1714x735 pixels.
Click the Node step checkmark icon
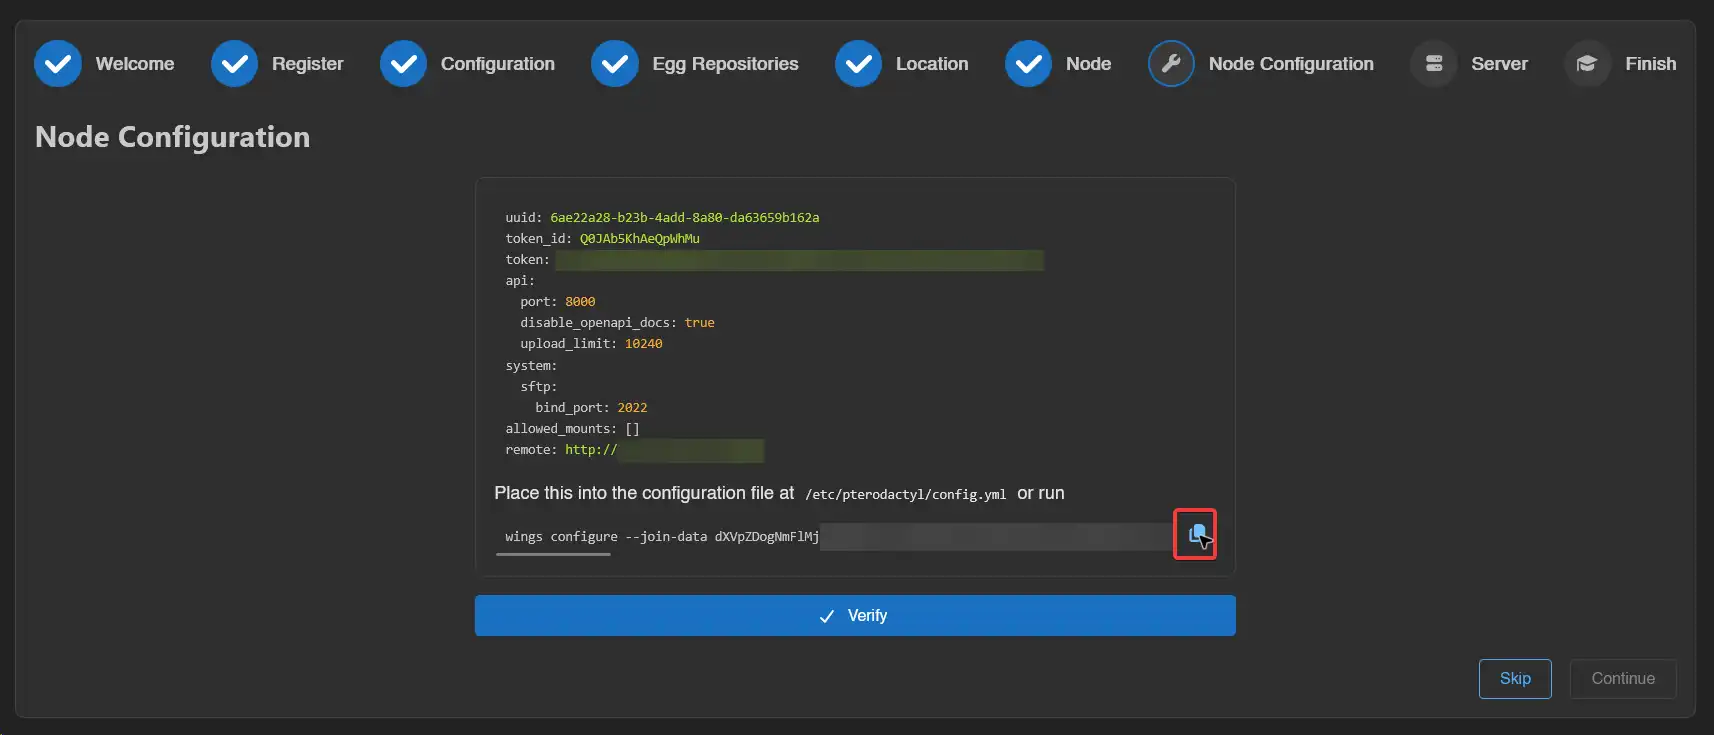click(x=1028, y=64)
